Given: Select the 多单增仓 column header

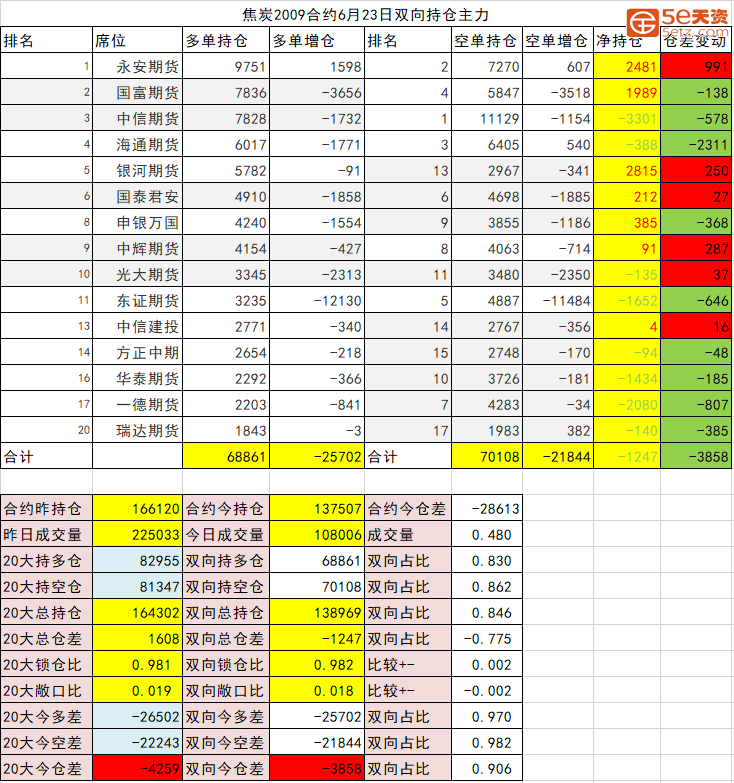Looking at the screenshot, I should [317, 40].
